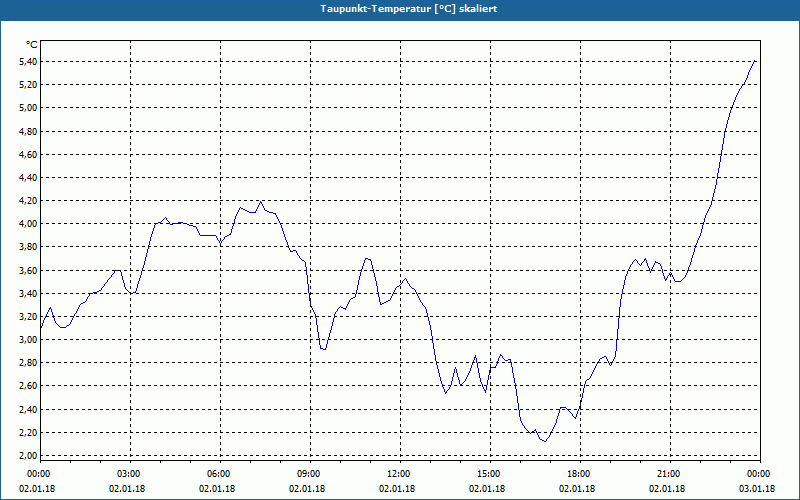This screenshot has width=800, height=500.
Task: Select the 12:00 time label
Action: 399,474
